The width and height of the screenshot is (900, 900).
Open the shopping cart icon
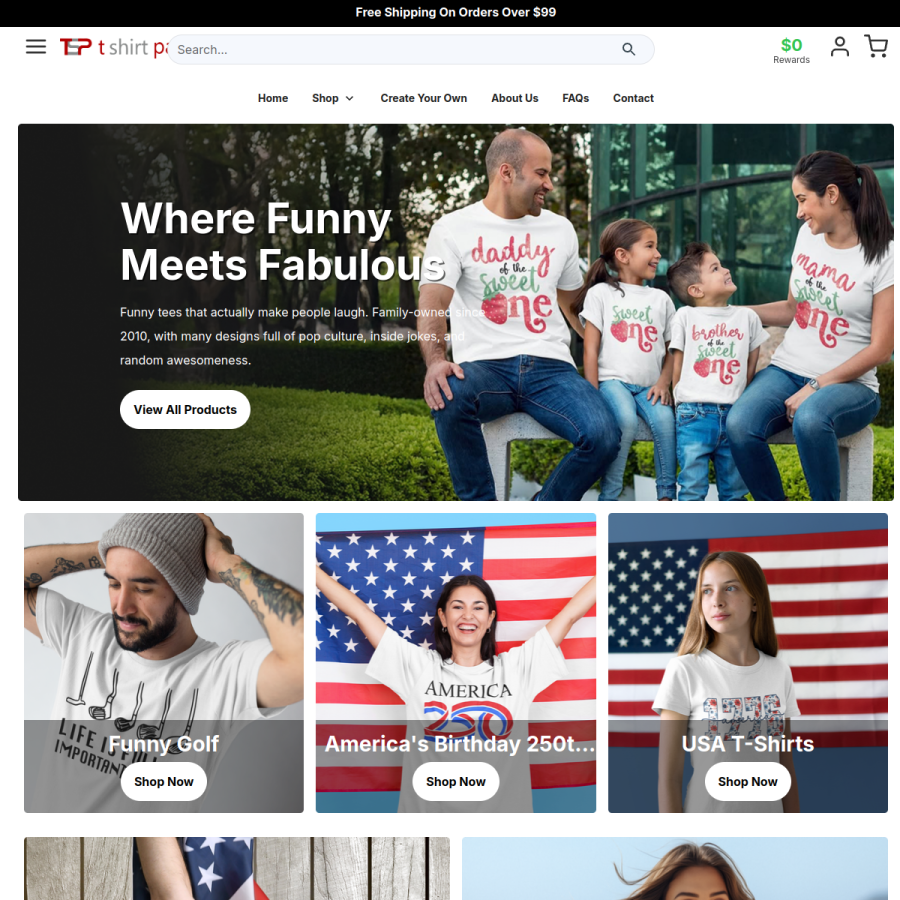pos(876,46)
